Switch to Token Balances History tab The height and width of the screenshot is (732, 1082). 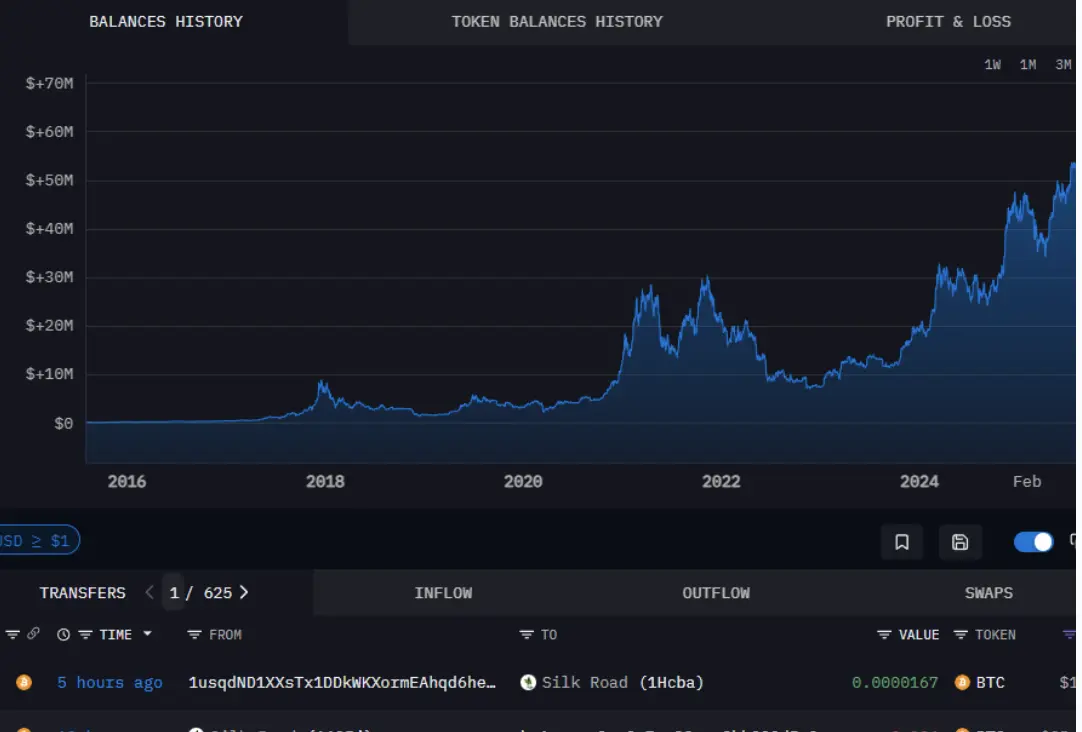click(x=556, y=21)
